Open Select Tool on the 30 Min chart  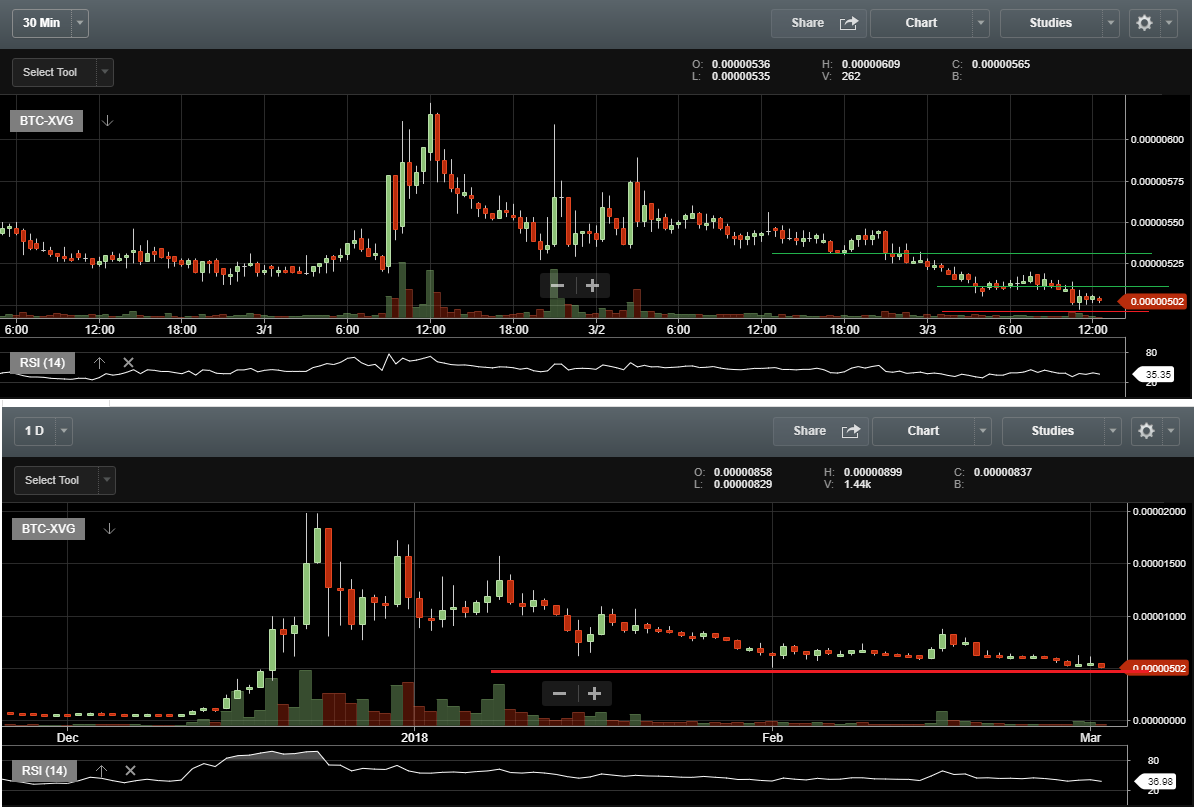(62, 72)
